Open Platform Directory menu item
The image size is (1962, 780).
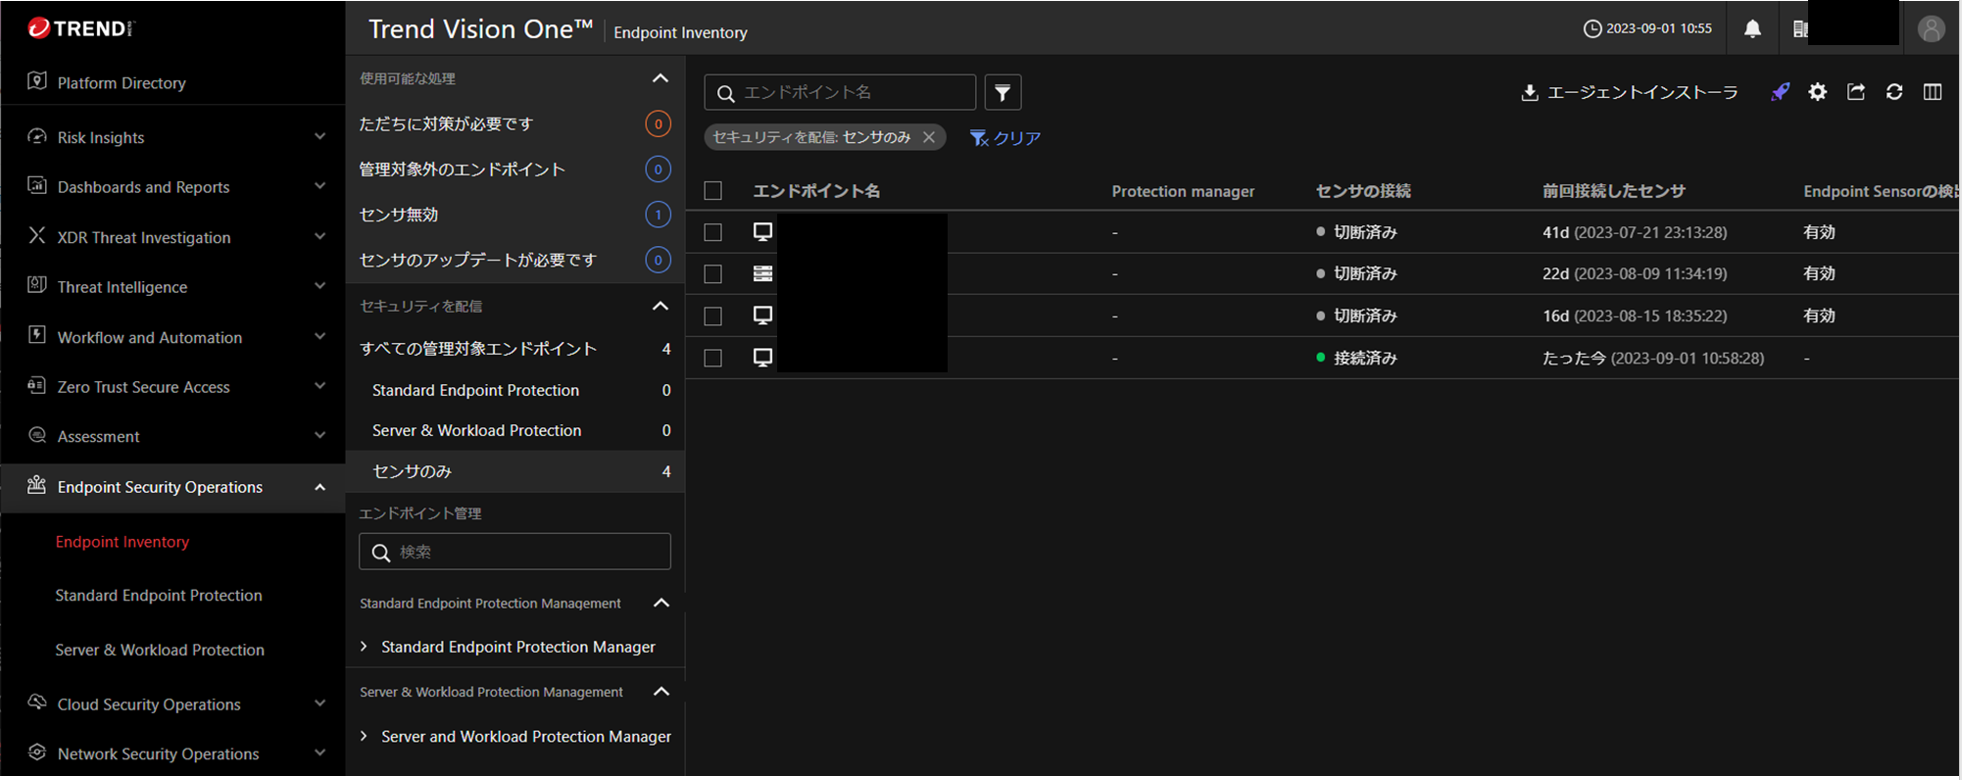[x=122, y=83]
